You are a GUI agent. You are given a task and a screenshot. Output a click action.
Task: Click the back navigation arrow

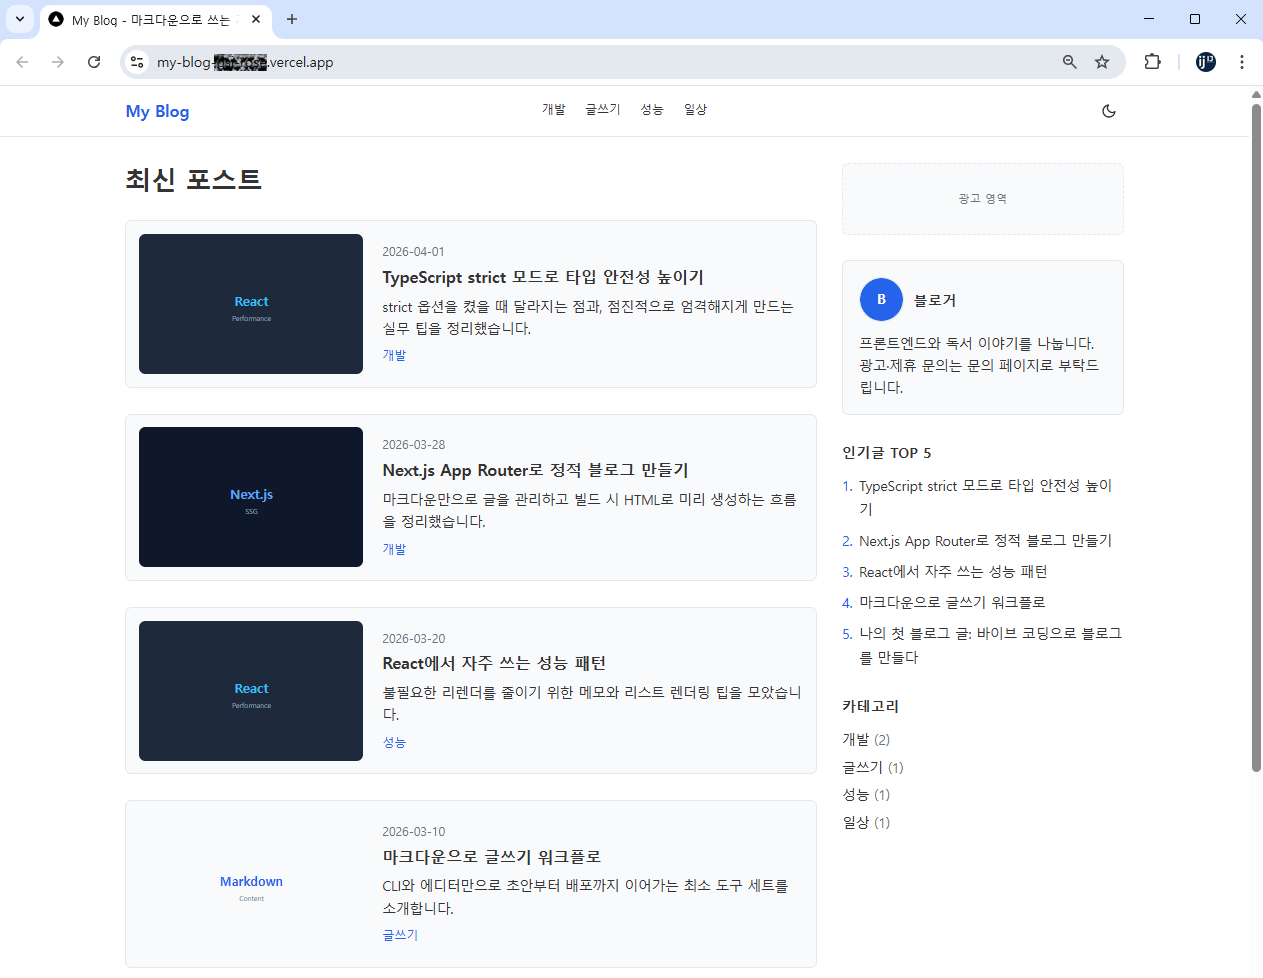pyautogui.click(x=22, y=62)
